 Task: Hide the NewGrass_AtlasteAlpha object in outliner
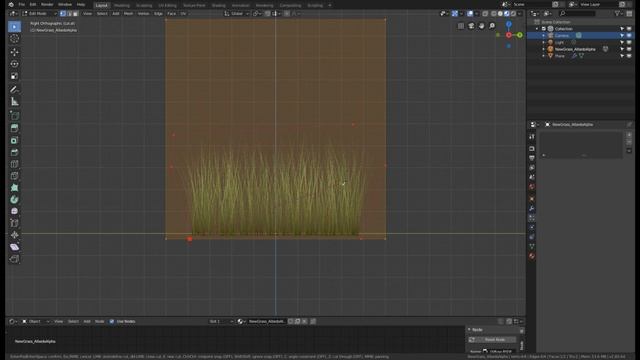click(629, 49)
